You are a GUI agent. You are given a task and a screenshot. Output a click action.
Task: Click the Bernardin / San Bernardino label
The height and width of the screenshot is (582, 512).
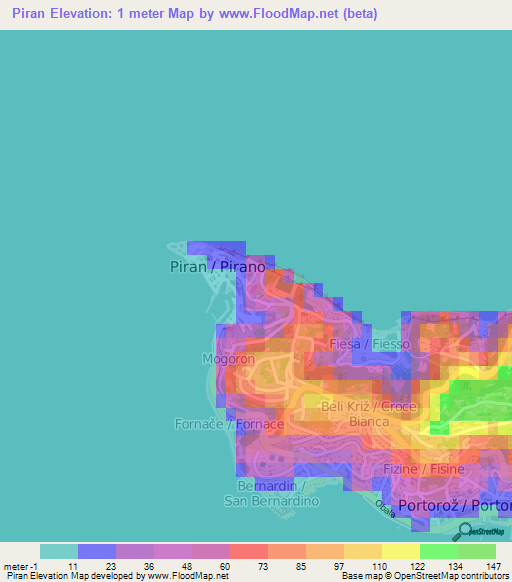click(271, 494)
